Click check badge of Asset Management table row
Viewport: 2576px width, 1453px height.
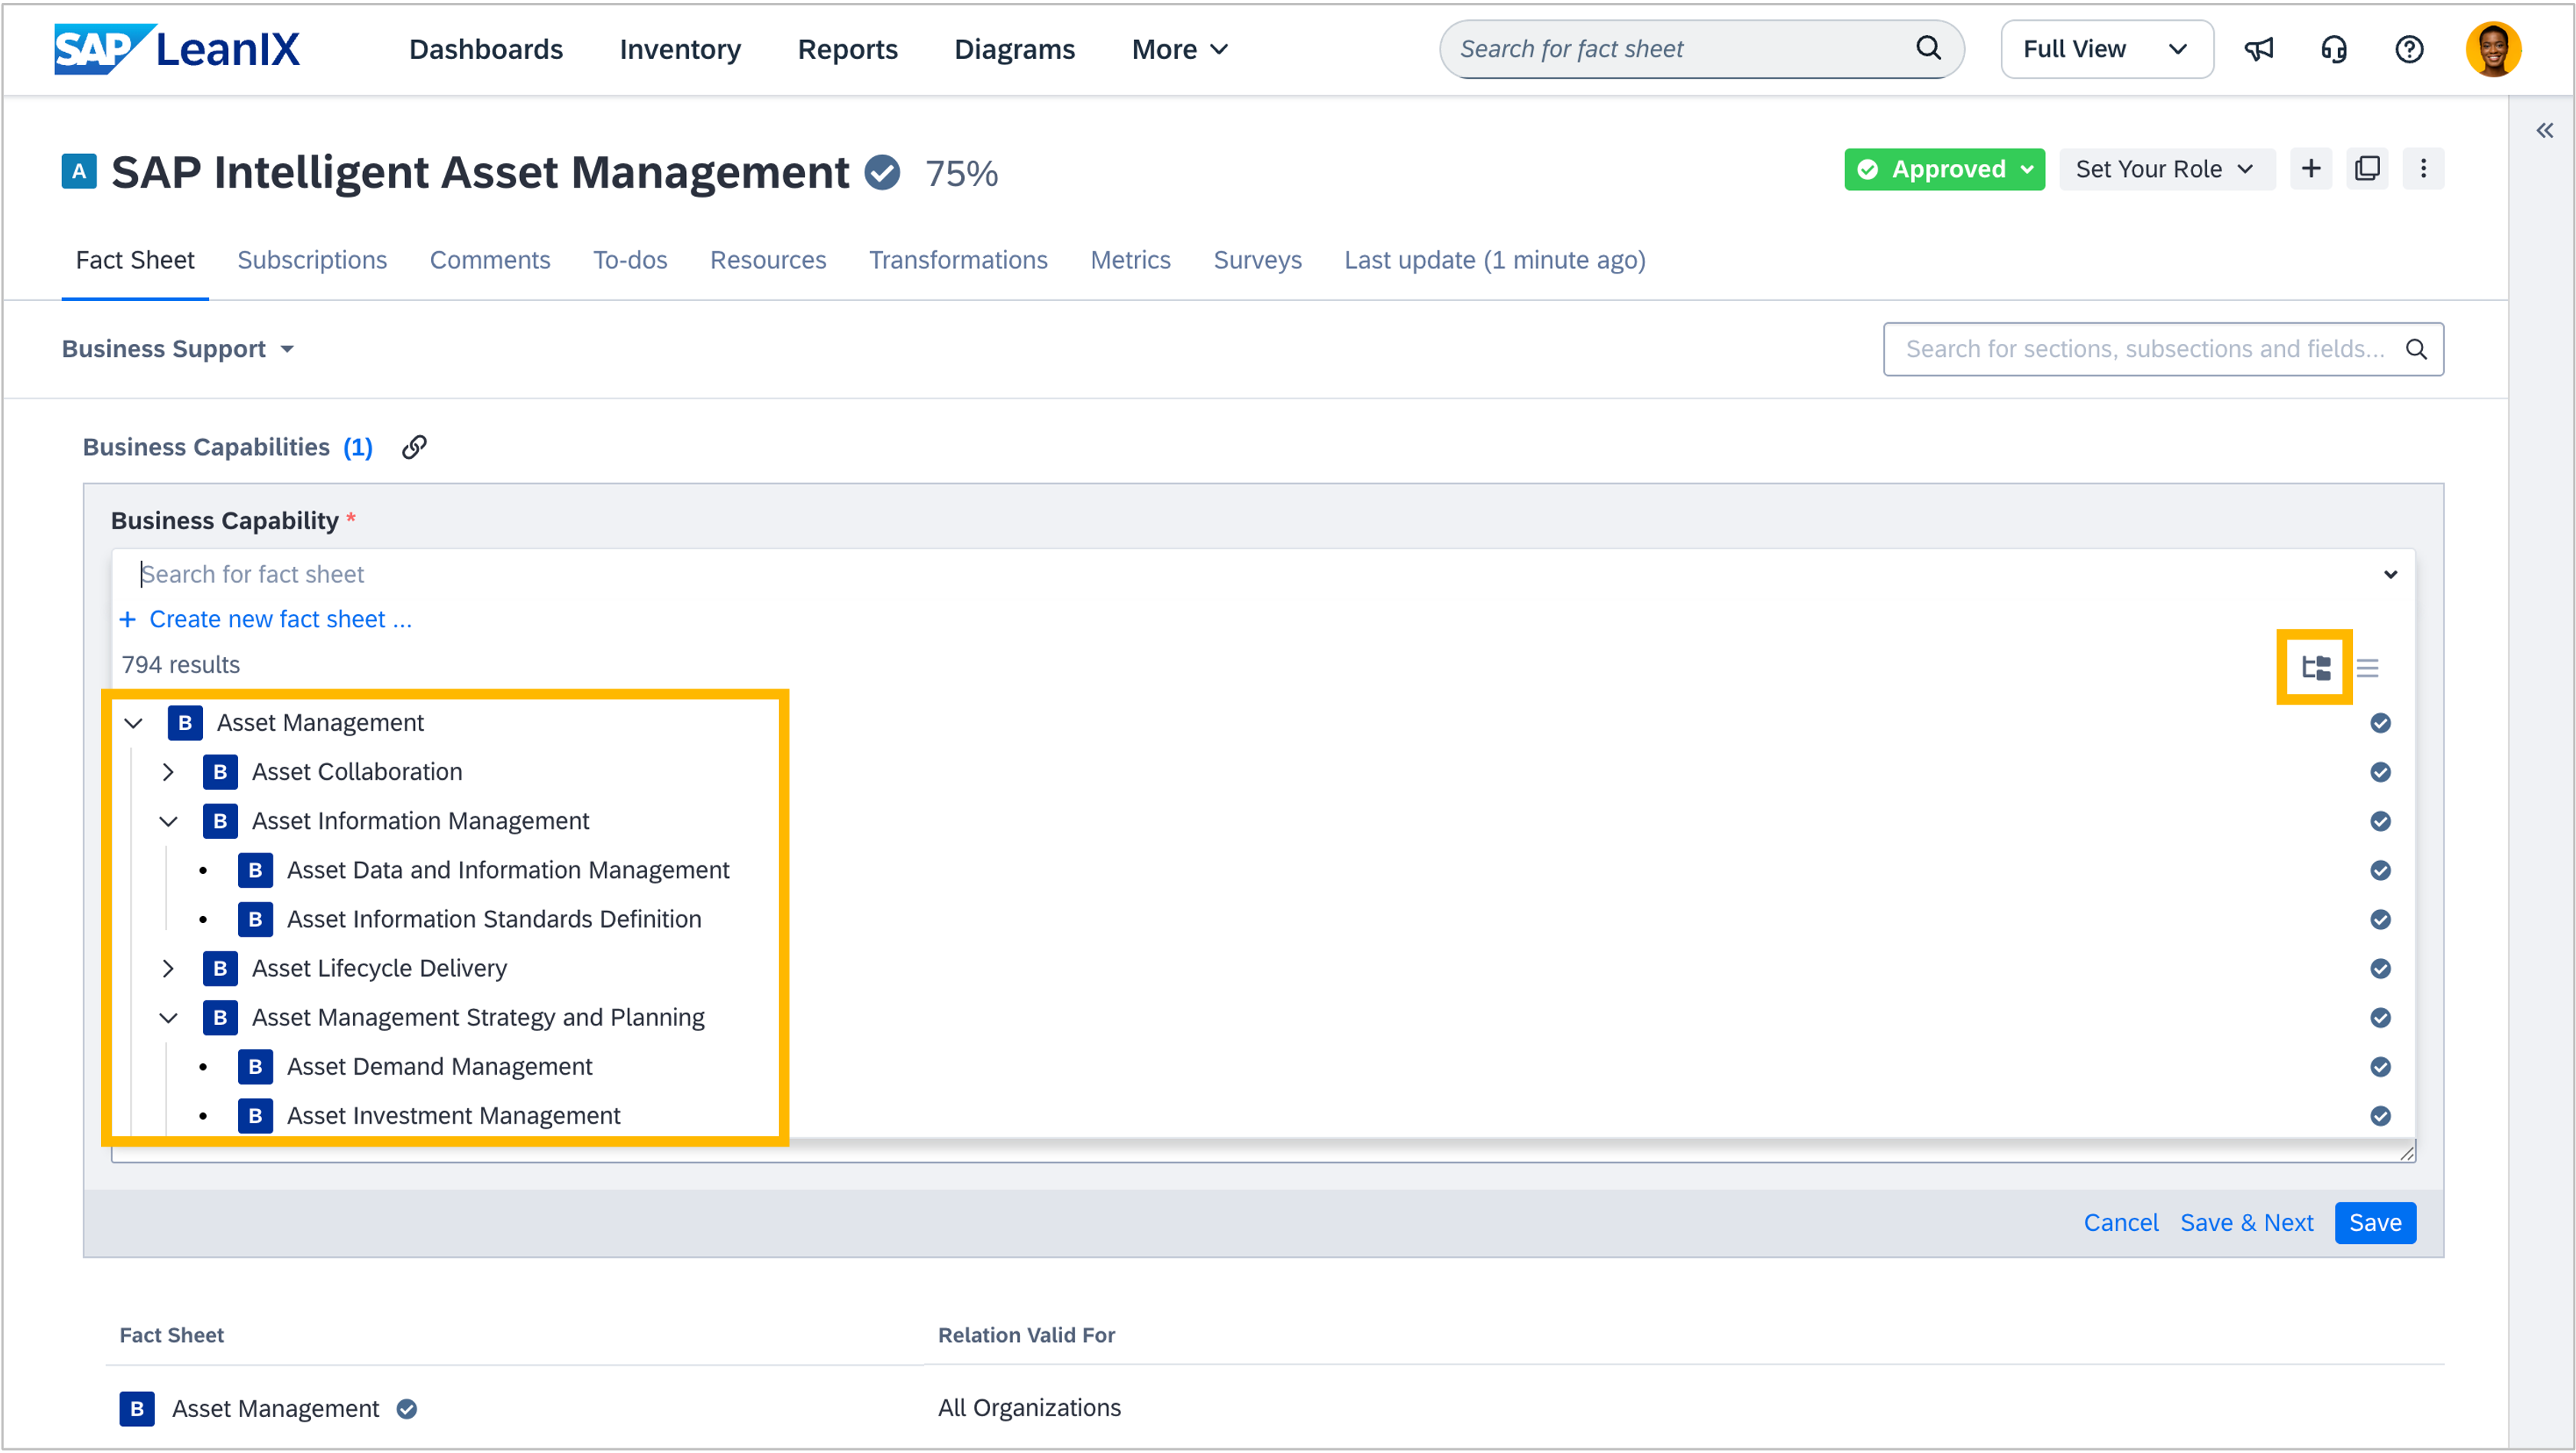click(x=406, y=1409)
